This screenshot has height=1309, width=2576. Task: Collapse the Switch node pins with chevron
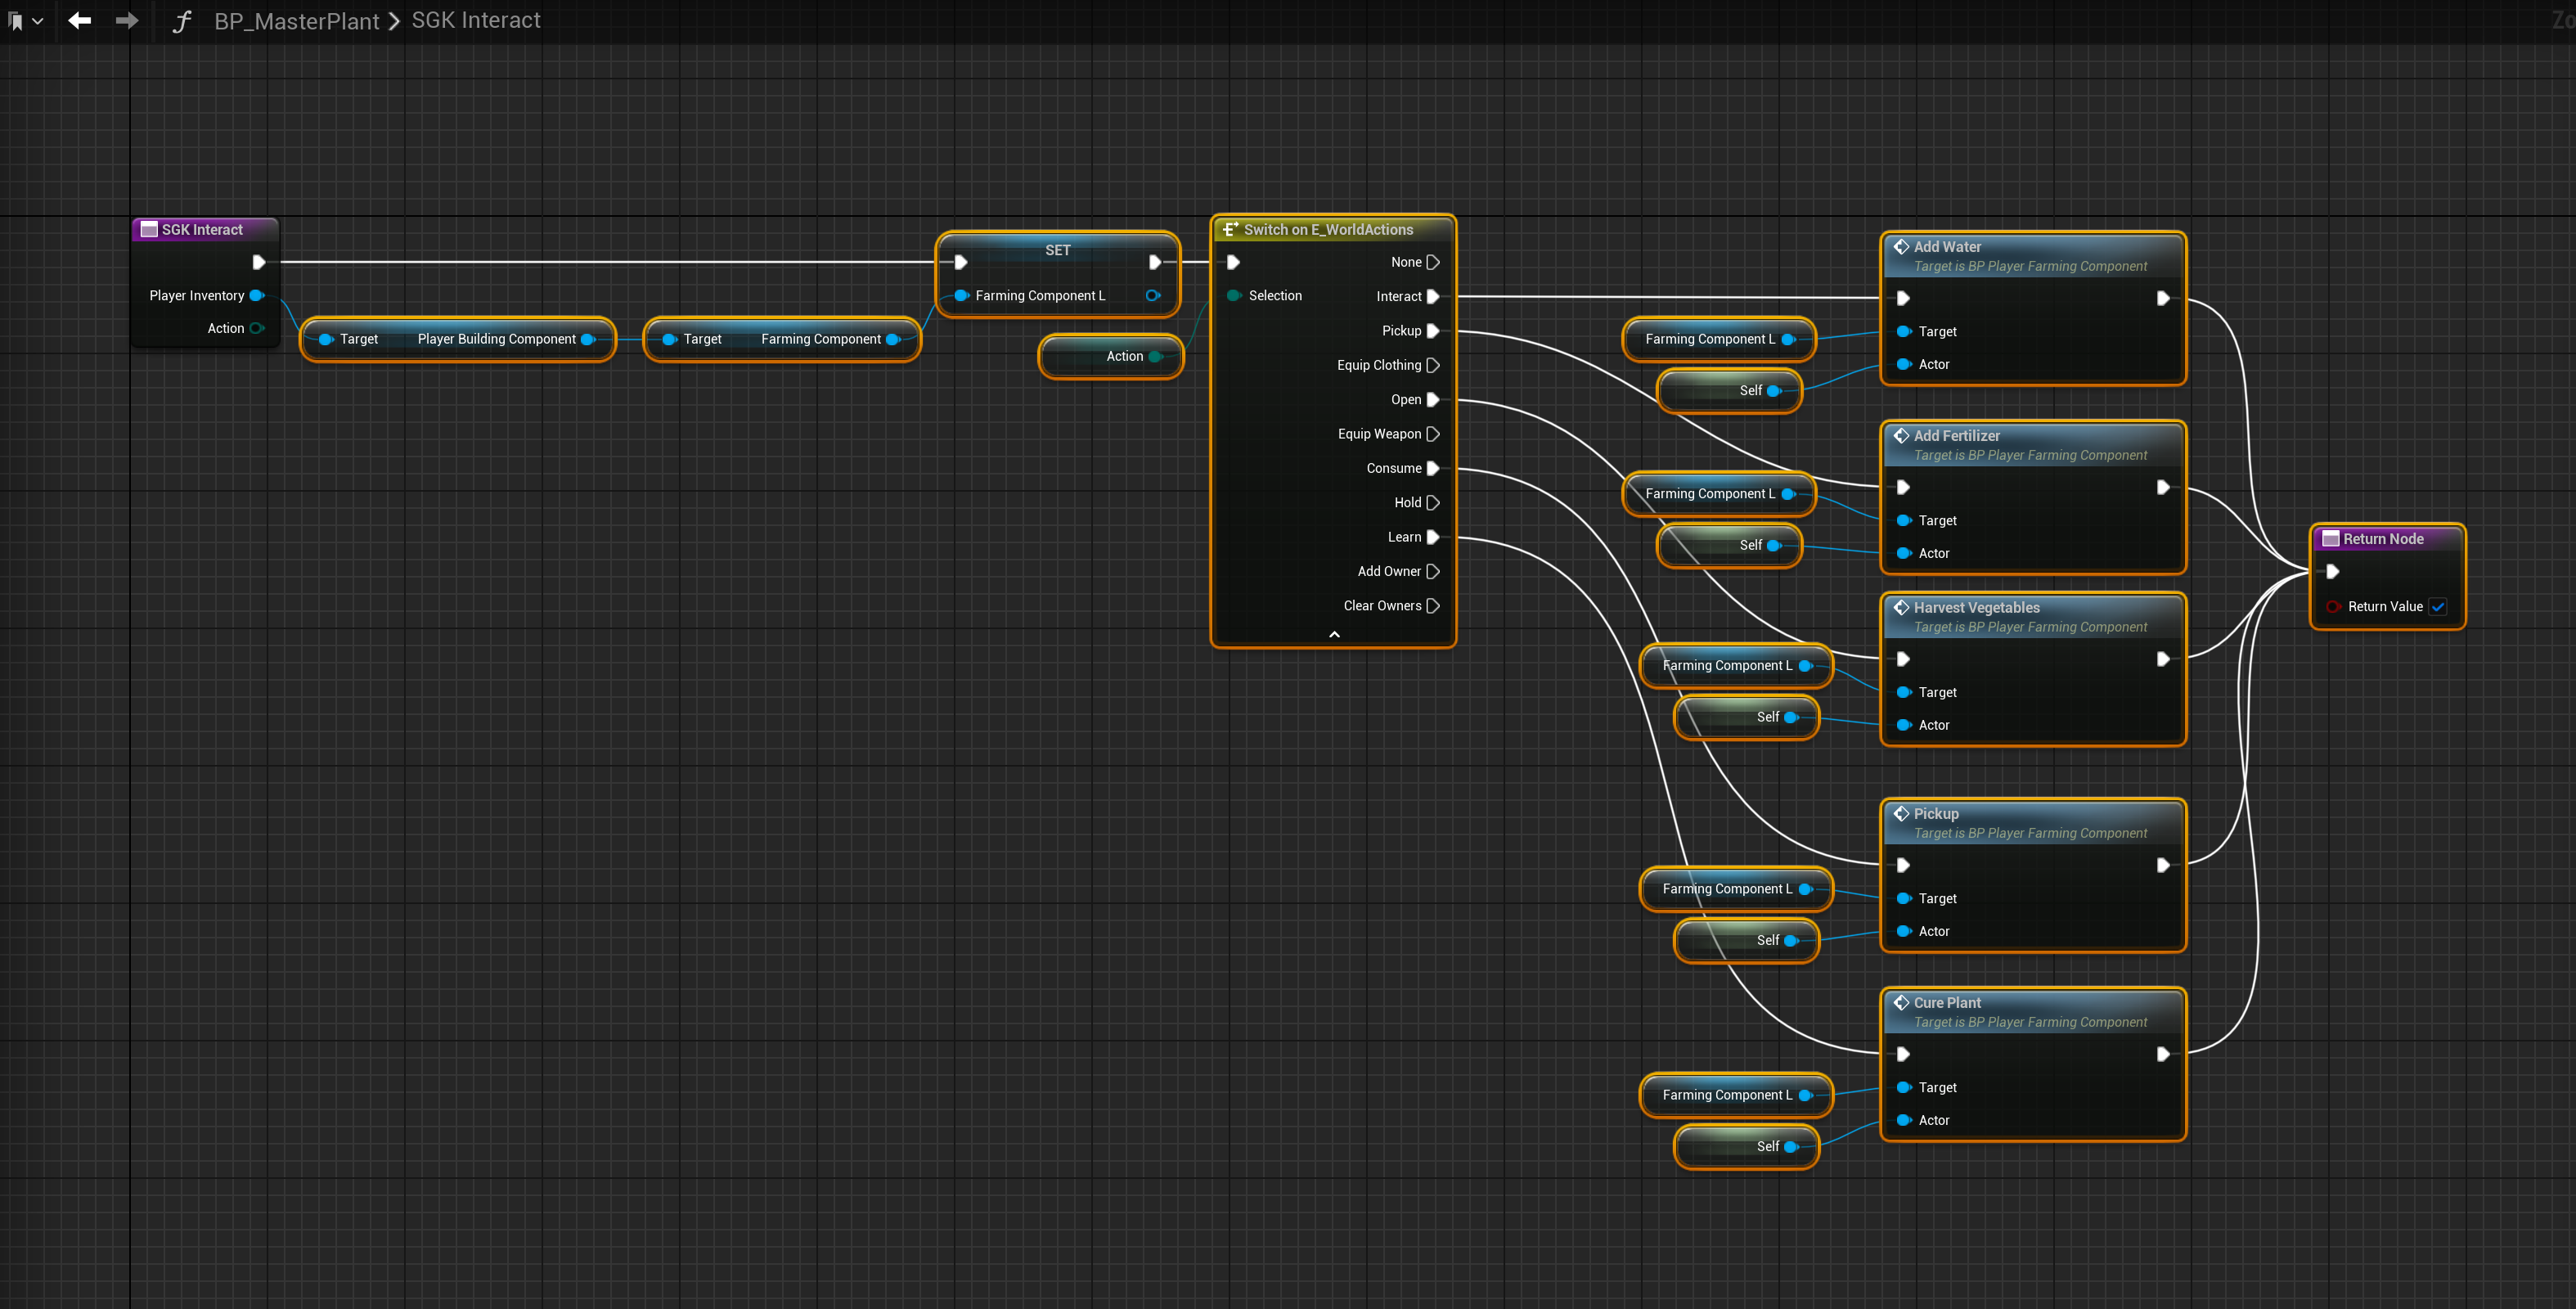[1333, 634]
